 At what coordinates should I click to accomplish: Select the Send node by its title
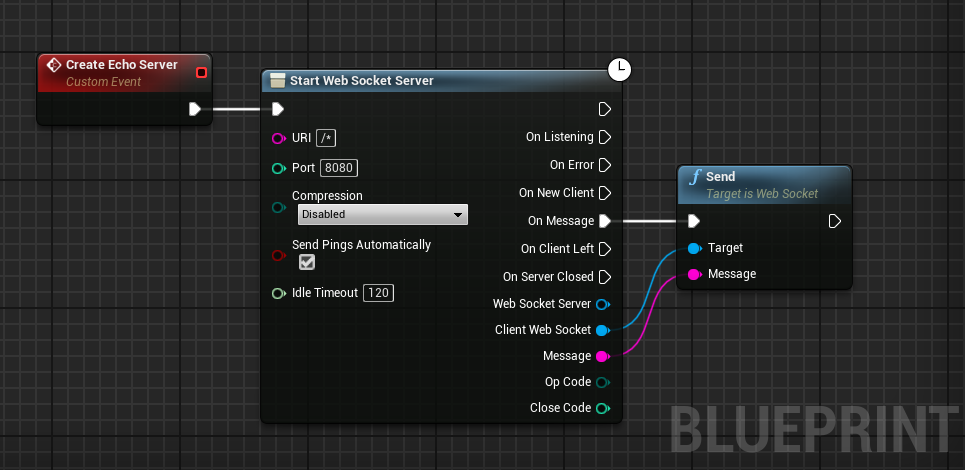pos(721,177)
